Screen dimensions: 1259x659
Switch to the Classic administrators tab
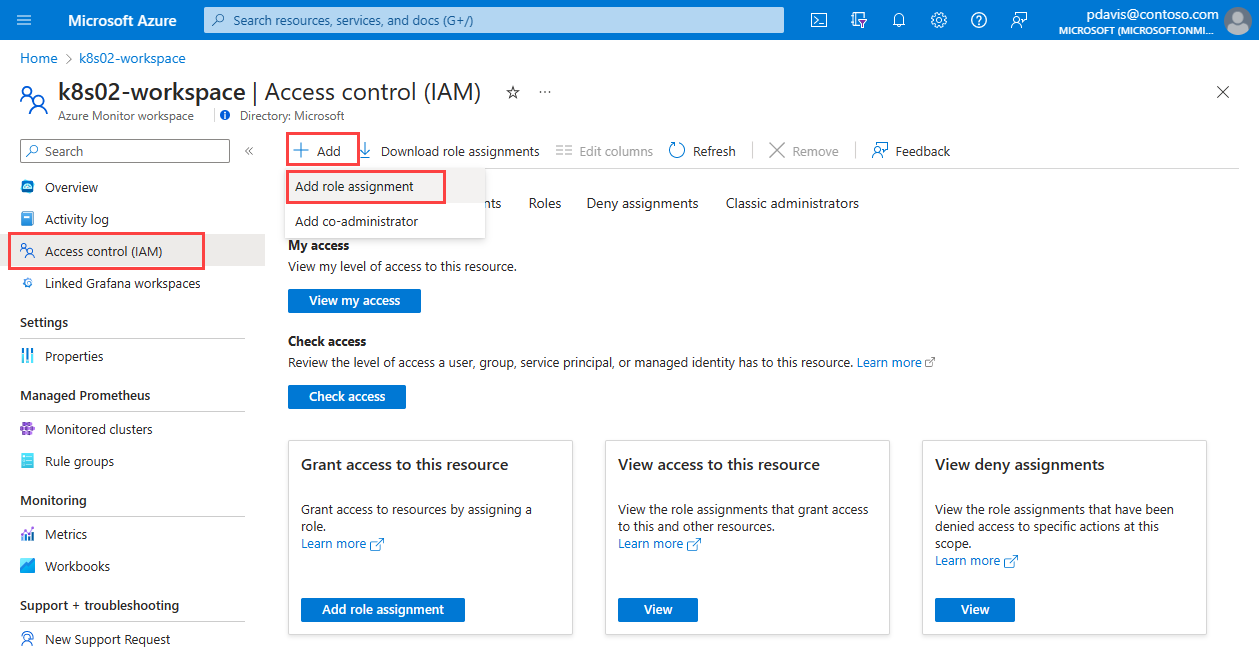[x=792, y=203]
